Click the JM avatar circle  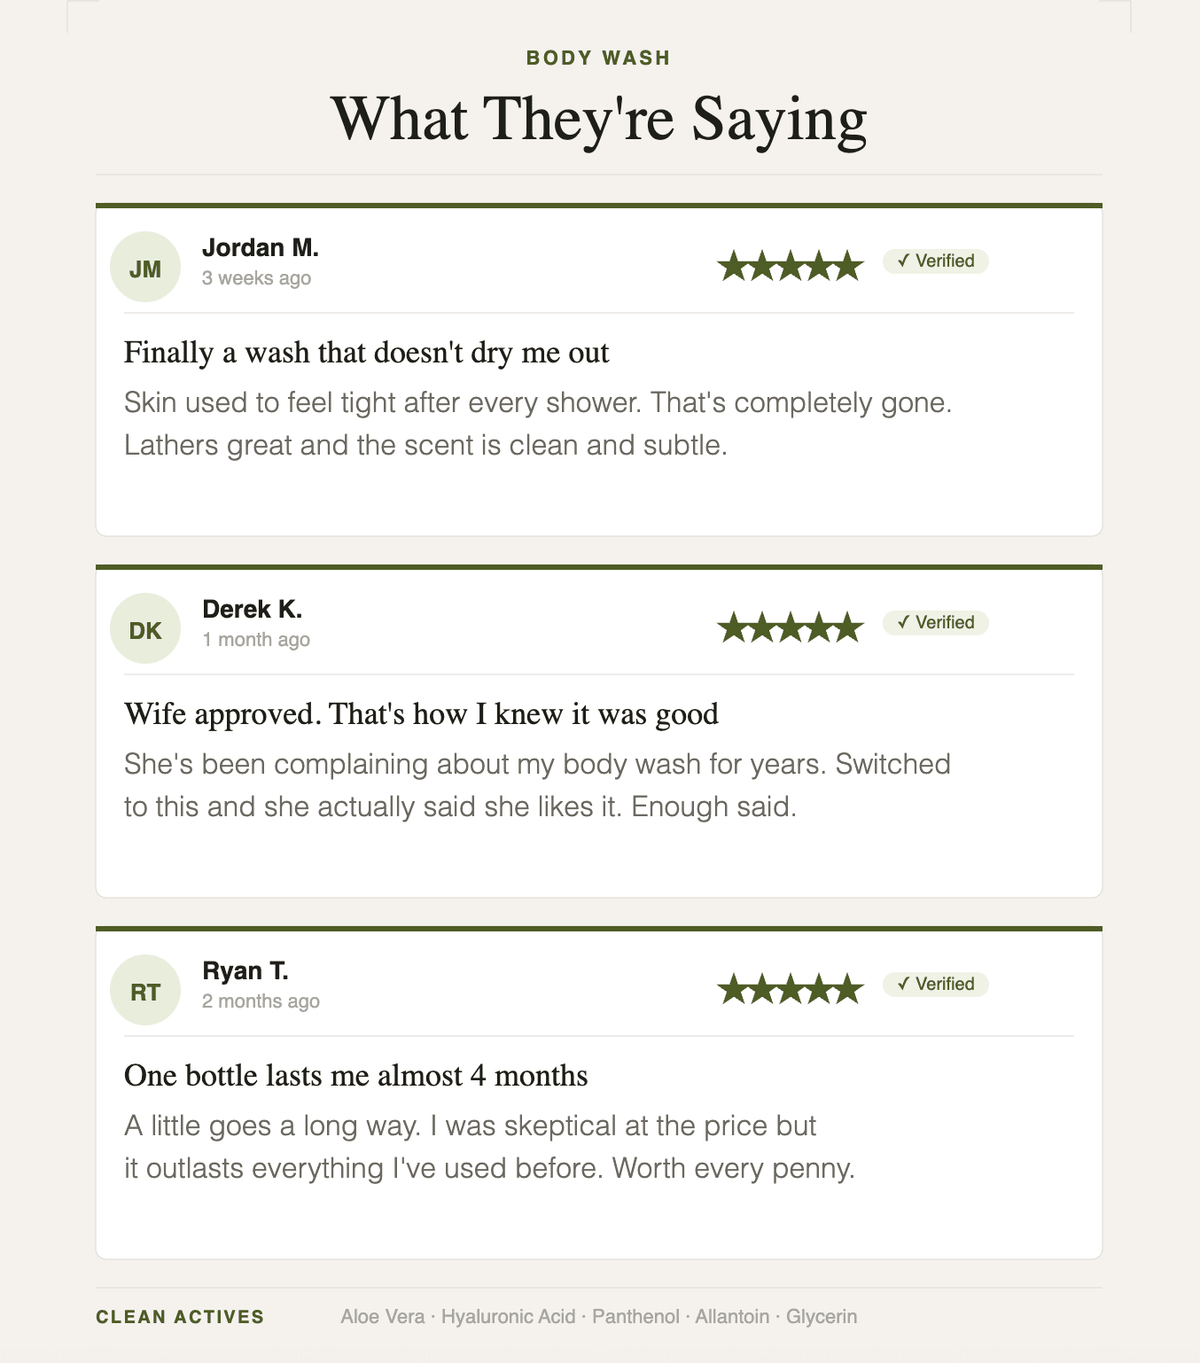145,267
